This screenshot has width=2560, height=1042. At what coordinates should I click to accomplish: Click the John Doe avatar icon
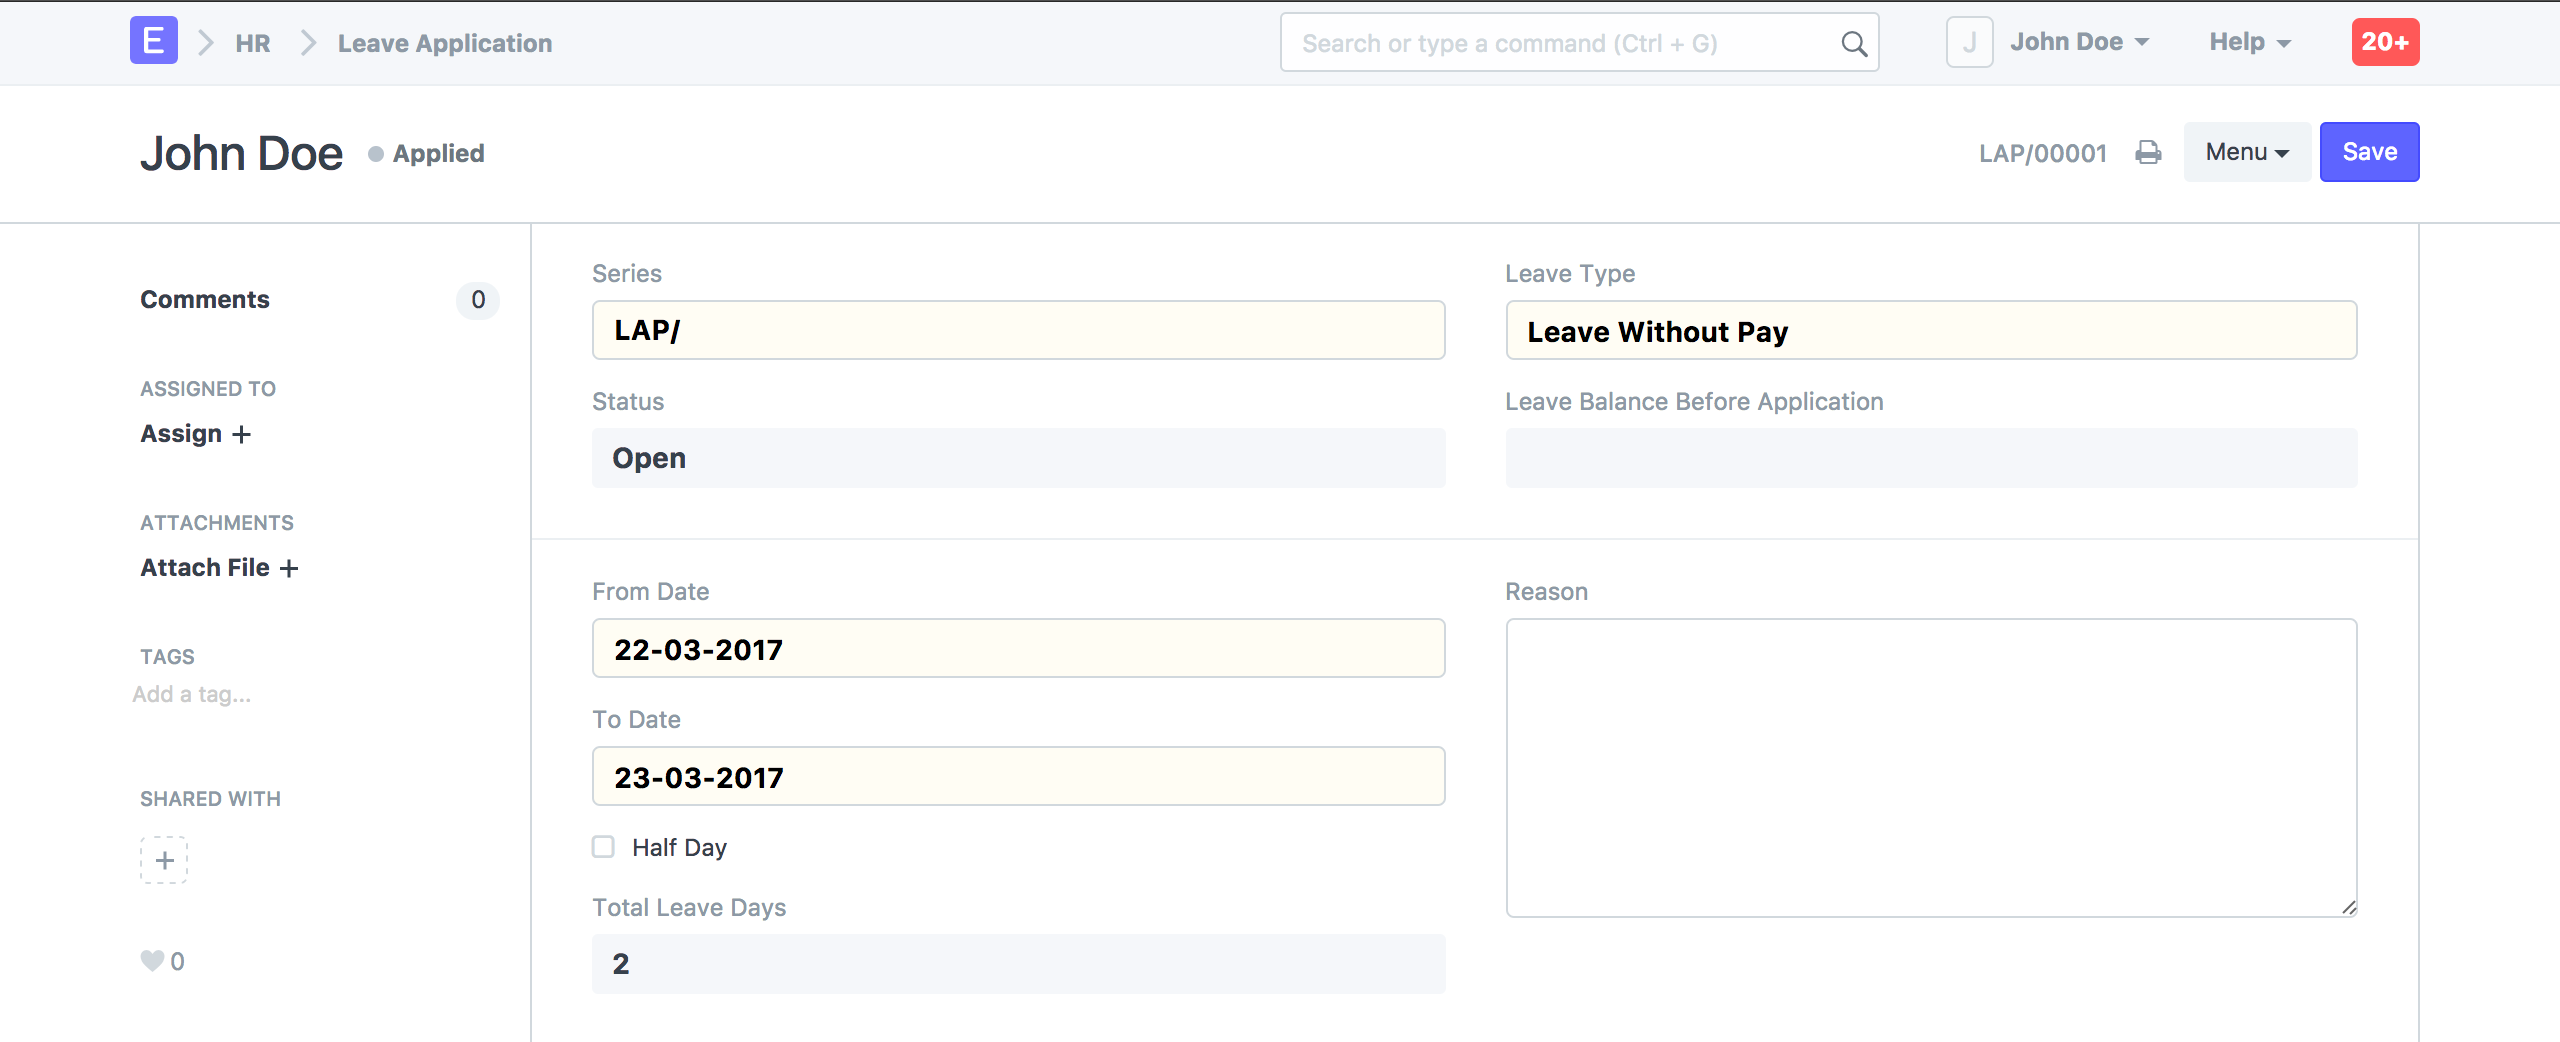(1969, 42)
